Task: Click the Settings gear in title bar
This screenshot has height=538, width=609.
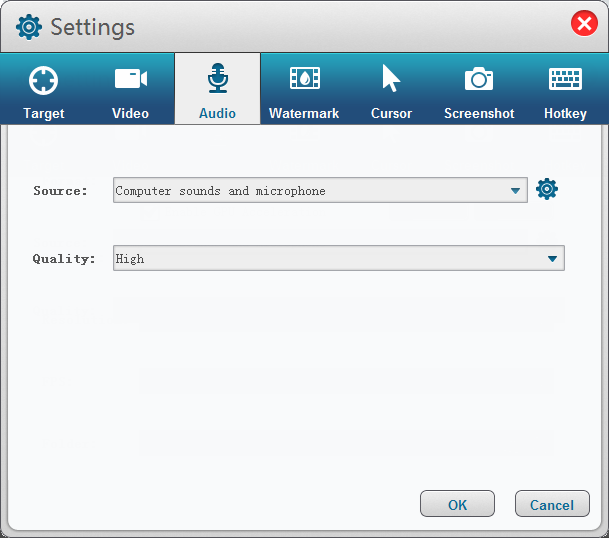Action: click(29, 26)
